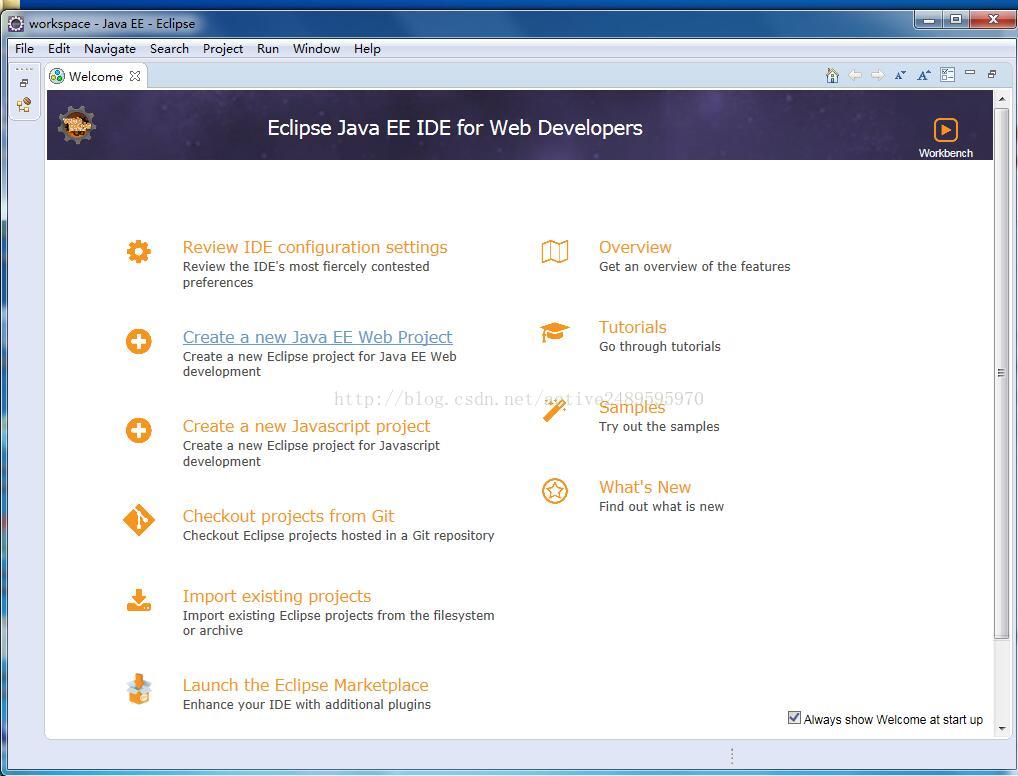
Task: Click the restore view icon in Welcome toolbar
Action: click(x=991, y=74)
